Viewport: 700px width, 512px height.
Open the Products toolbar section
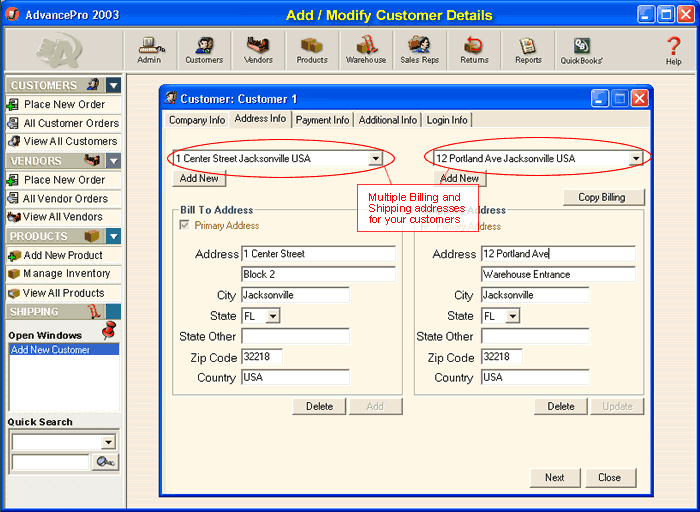(x=312, y=50)
